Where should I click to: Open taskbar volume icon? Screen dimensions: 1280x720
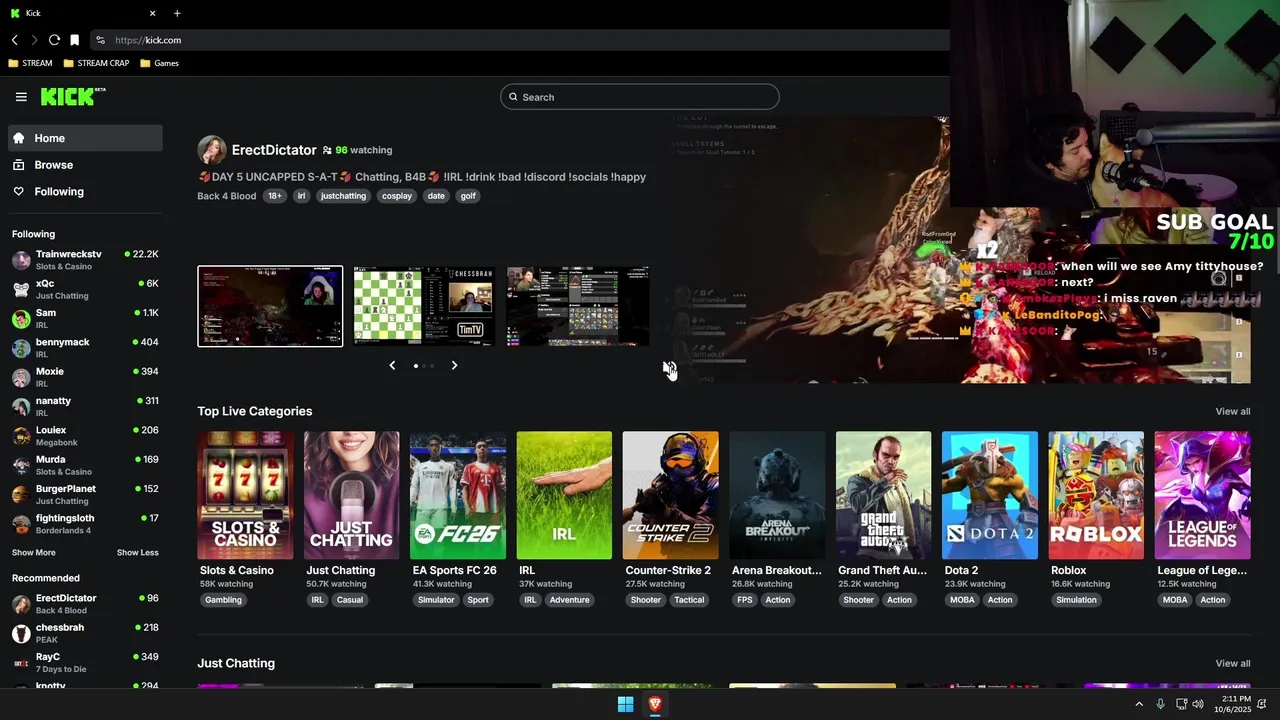pyautogui.click(x=1198, y=704)
